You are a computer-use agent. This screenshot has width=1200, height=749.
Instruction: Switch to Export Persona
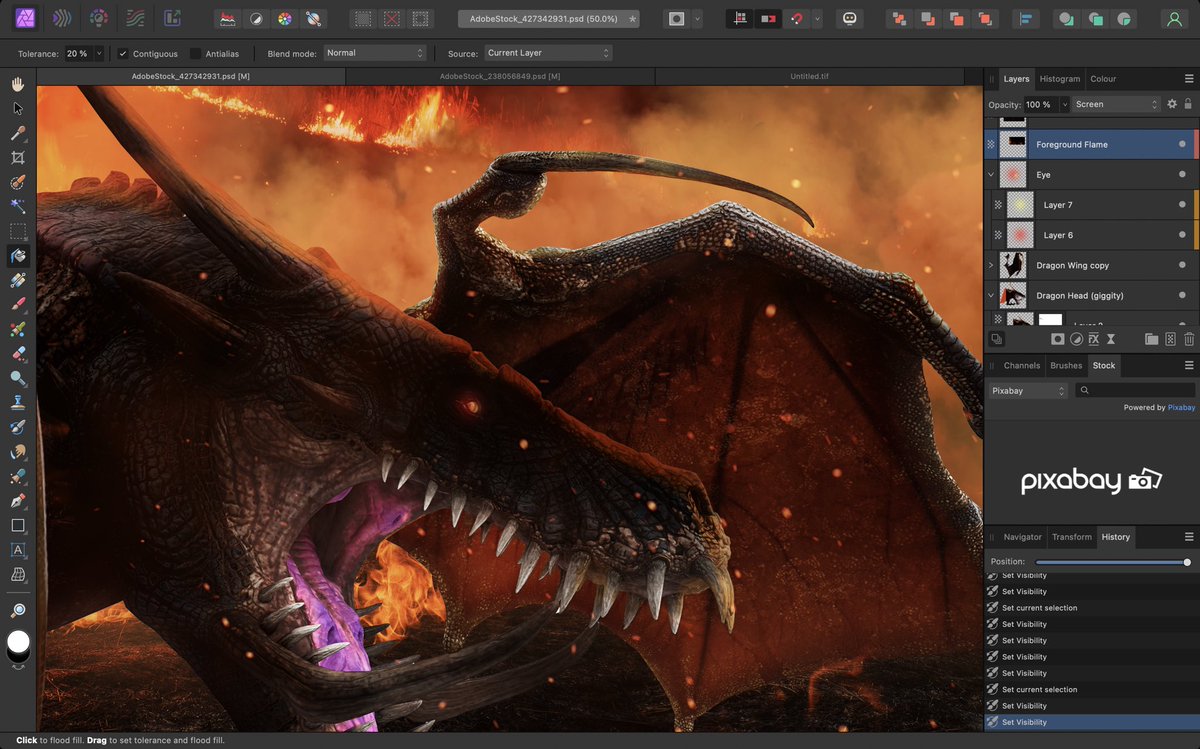tap(172, 18)
